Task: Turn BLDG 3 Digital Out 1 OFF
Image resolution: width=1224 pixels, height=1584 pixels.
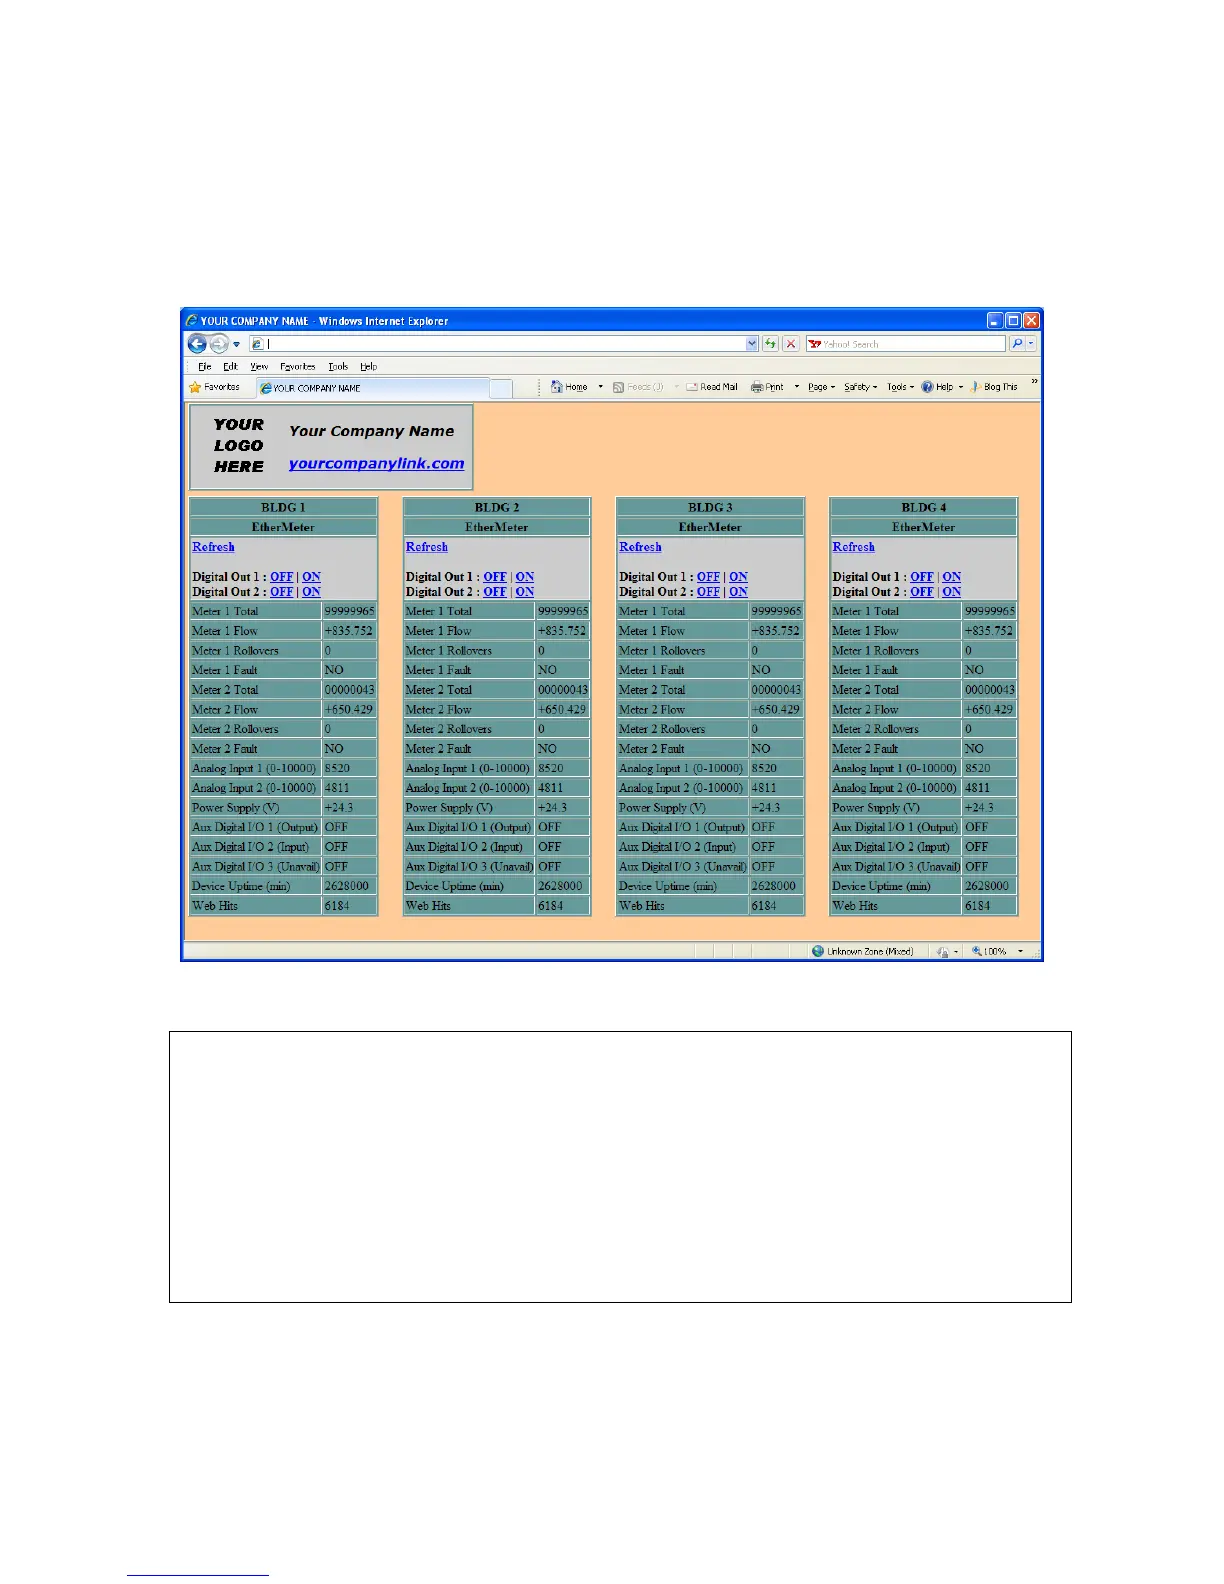Action: coord(708,577)
